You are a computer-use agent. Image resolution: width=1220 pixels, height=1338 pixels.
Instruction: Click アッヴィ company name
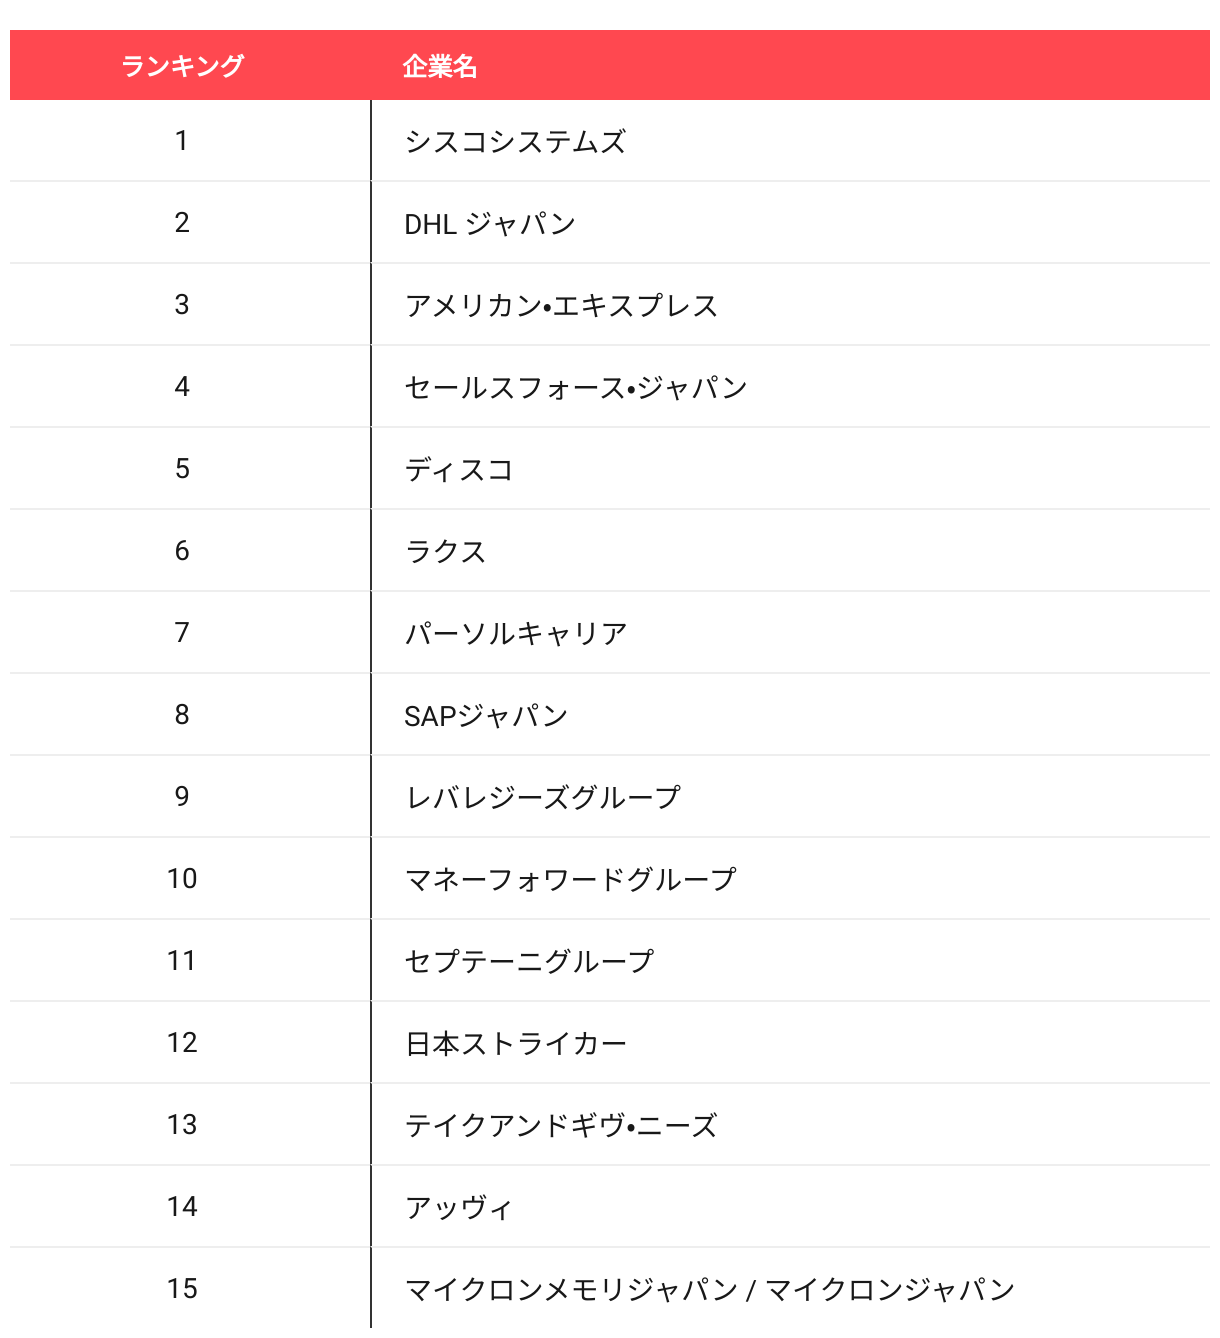point(459,1208)
